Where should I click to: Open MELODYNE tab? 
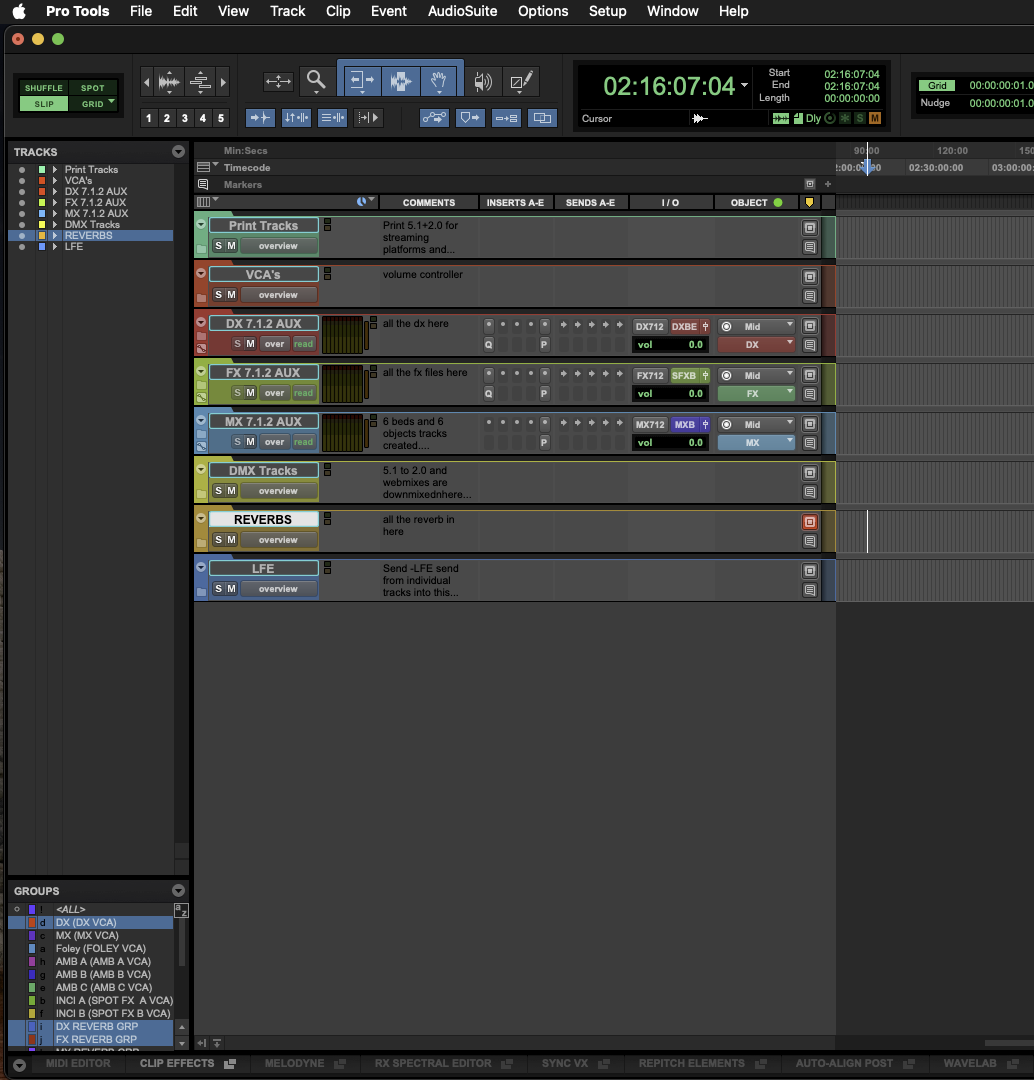(294, 1063)
